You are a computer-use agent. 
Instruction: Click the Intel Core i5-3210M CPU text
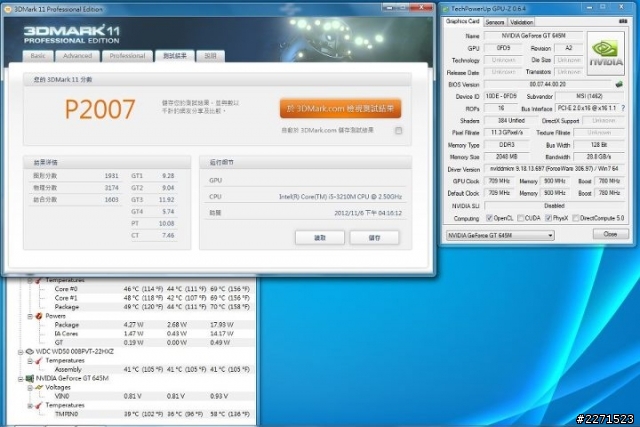[x=340, y=197]
